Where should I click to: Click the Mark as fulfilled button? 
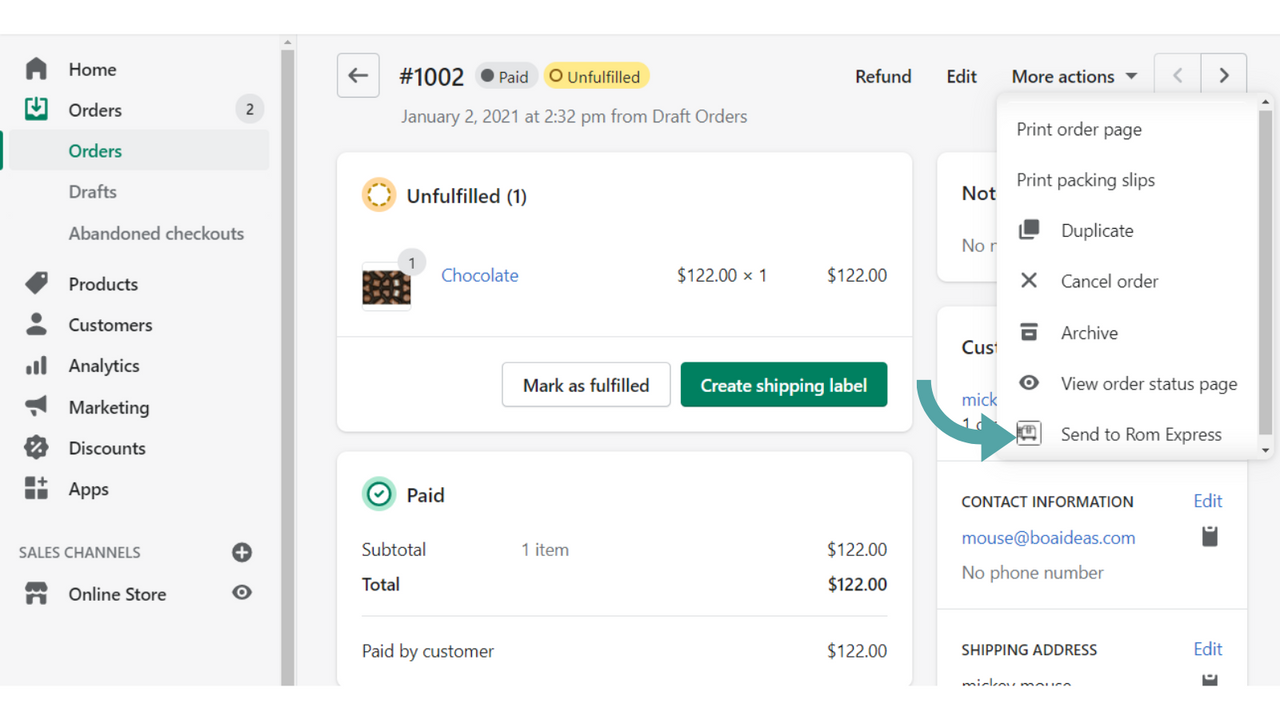(x=586, y=384)
